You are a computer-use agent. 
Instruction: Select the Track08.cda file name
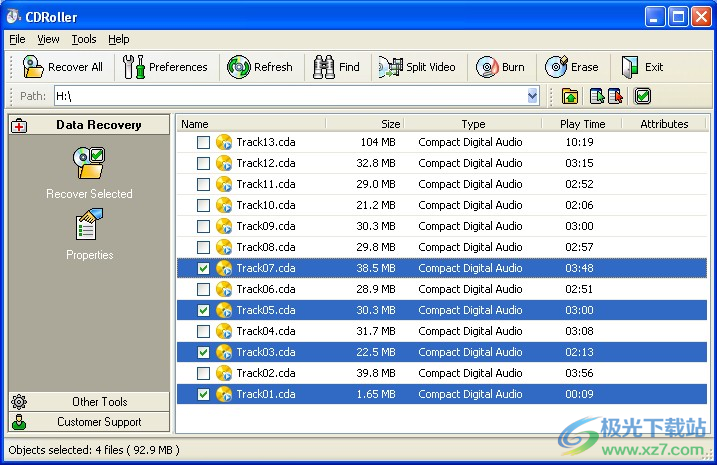[x=266, y=247]
